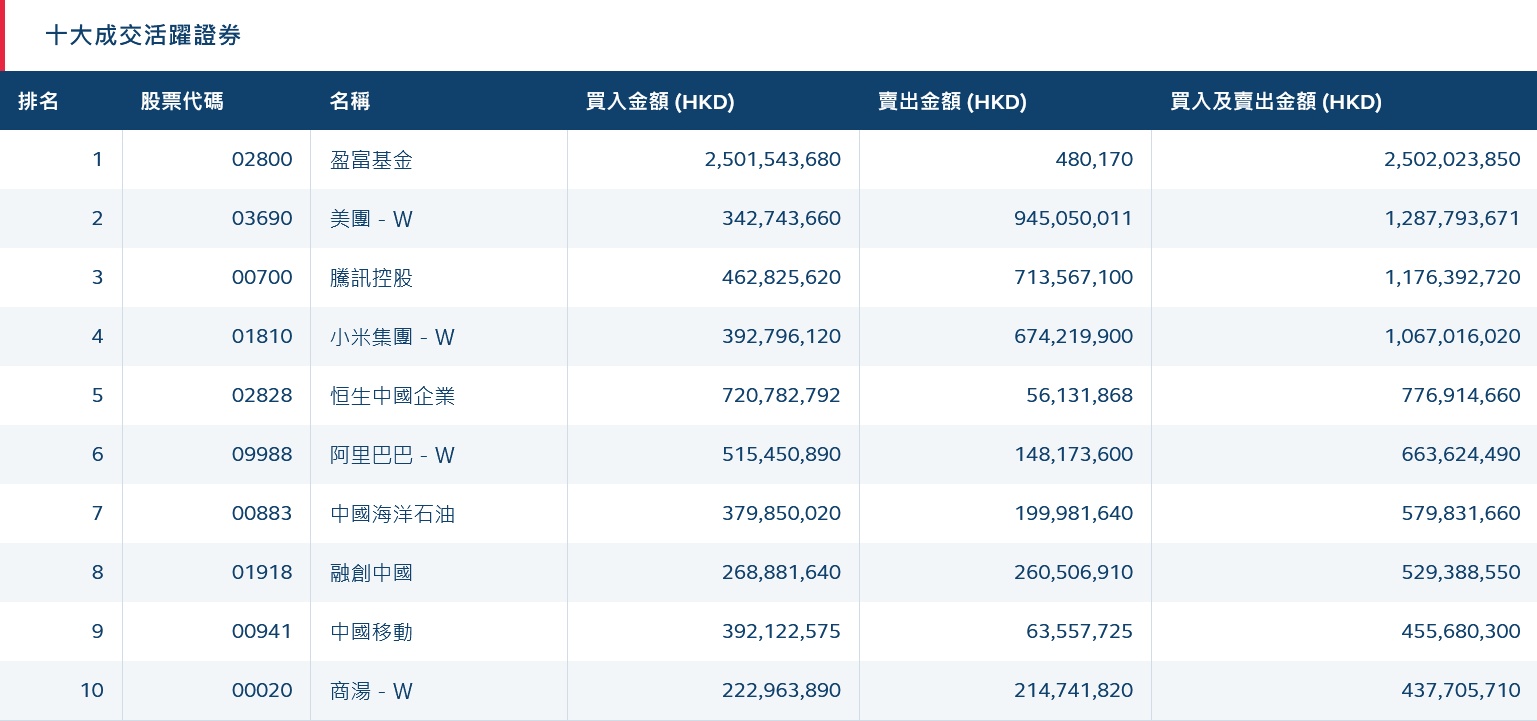The image size is (1537, 721).
Task: Click total turnover 1,176,392,720
Action: point(1453,278)
